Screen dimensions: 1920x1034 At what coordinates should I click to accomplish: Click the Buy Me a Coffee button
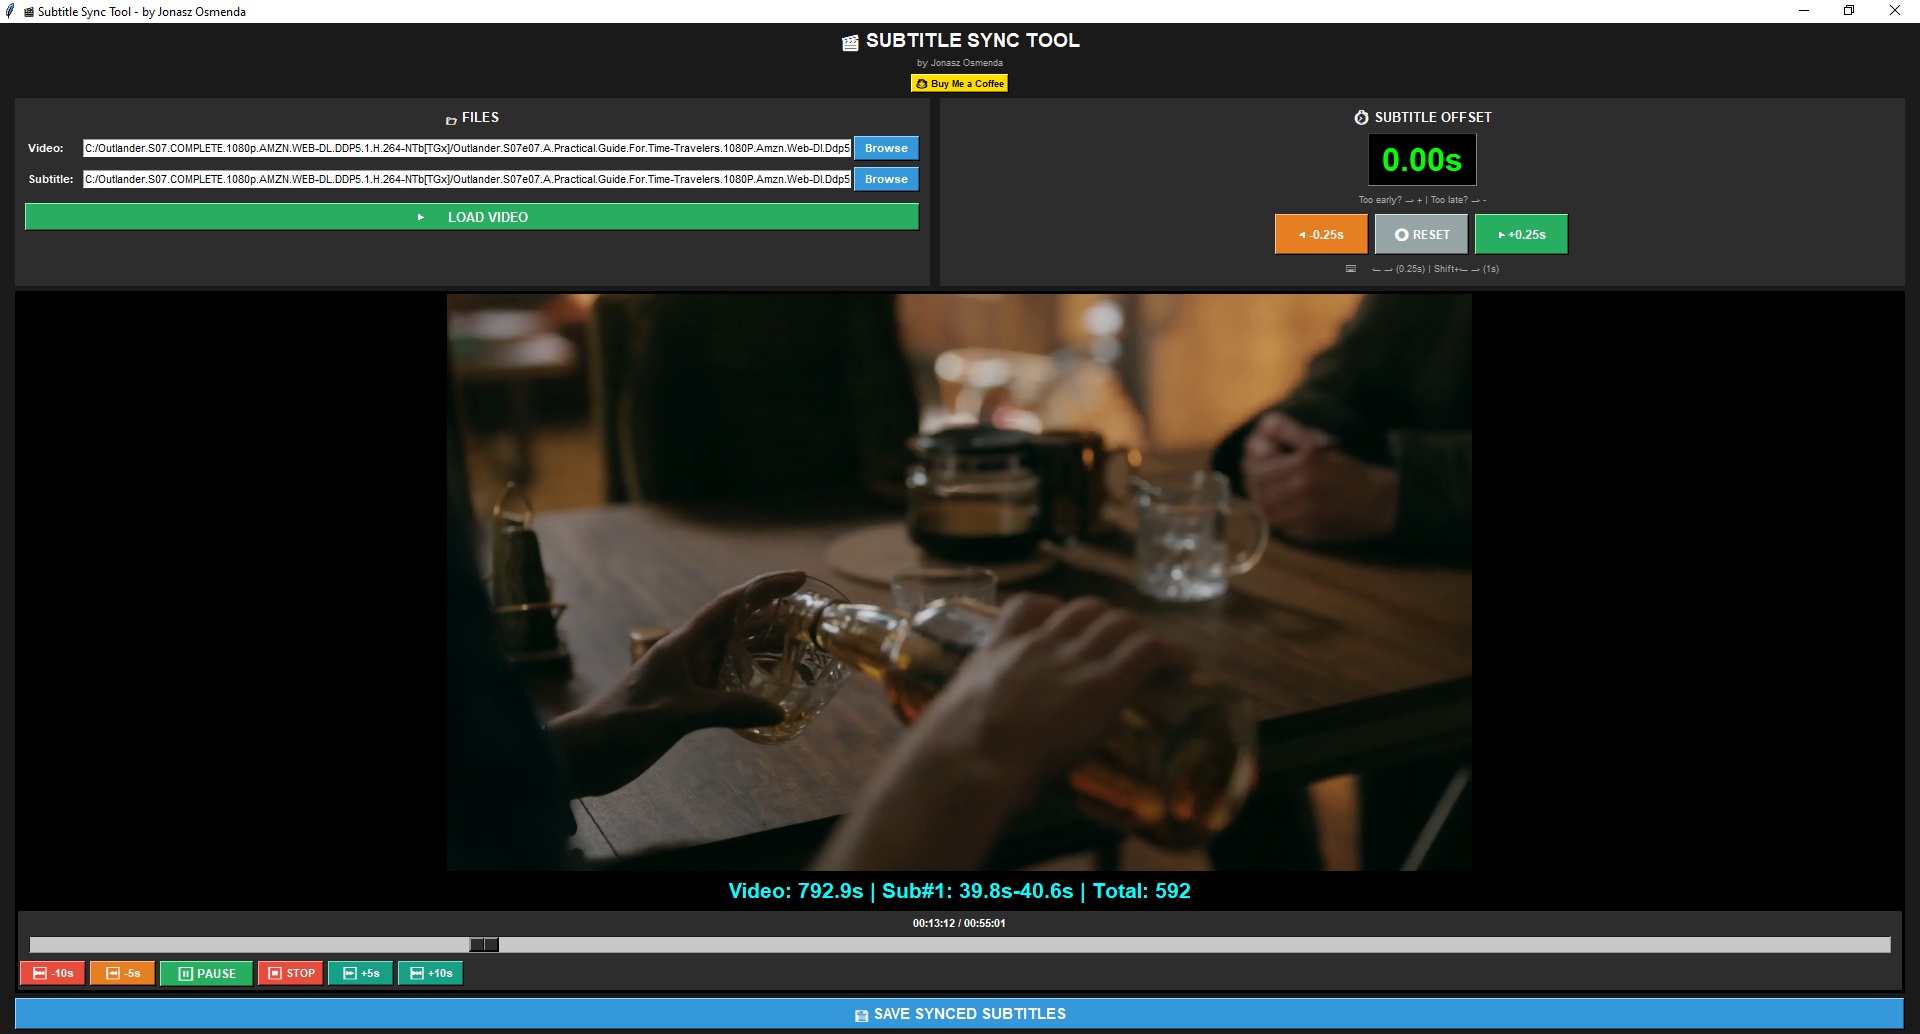point(959,84)
